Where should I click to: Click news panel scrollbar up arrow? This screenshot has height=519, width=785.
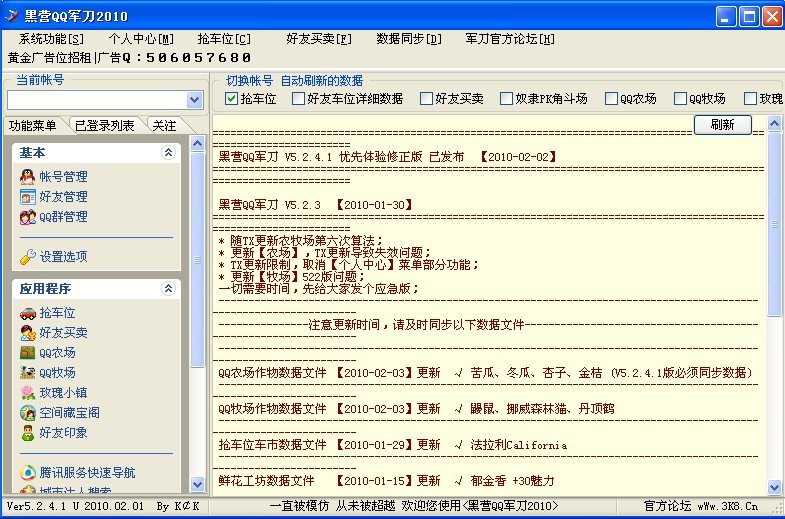[x=774, y=123]
